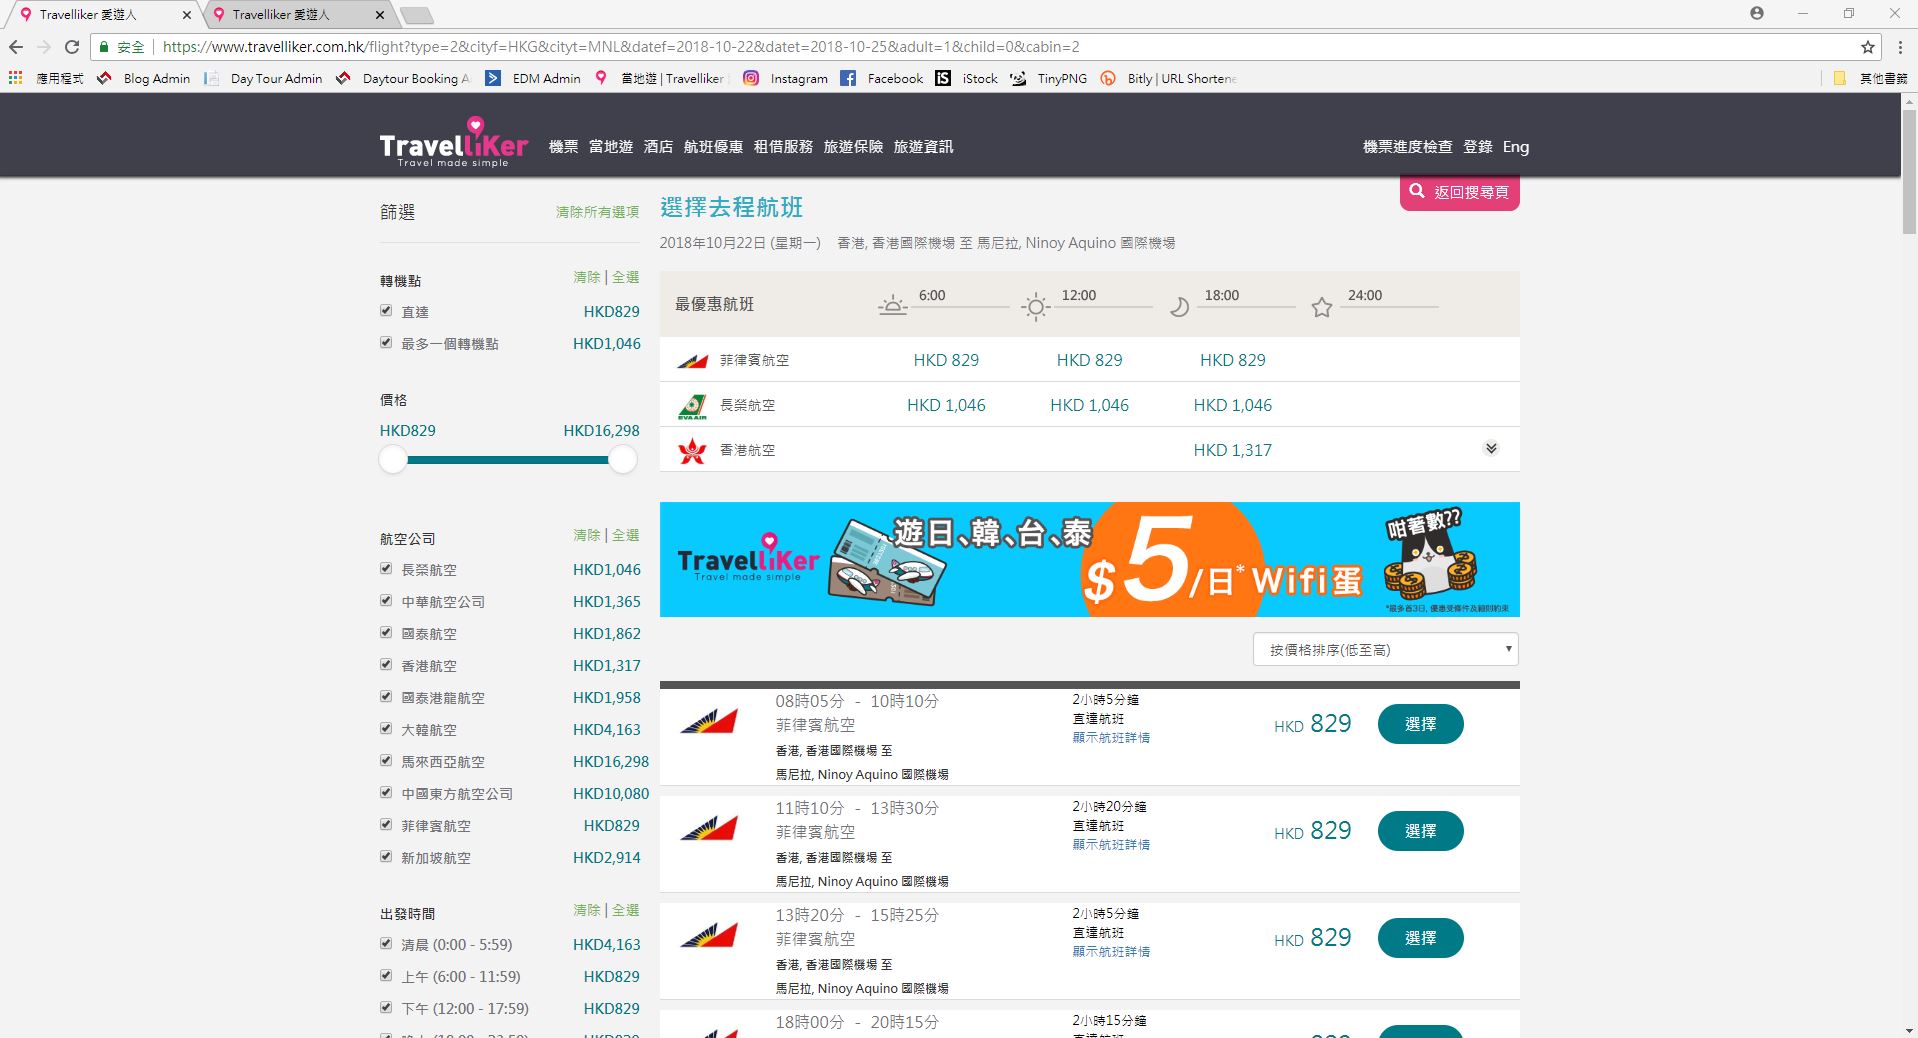Screen dimensions: 1918x1038
Task: Uncheck the 新加坡航空 airline filter
Action: pyautogui.click(x=386, y=857)
